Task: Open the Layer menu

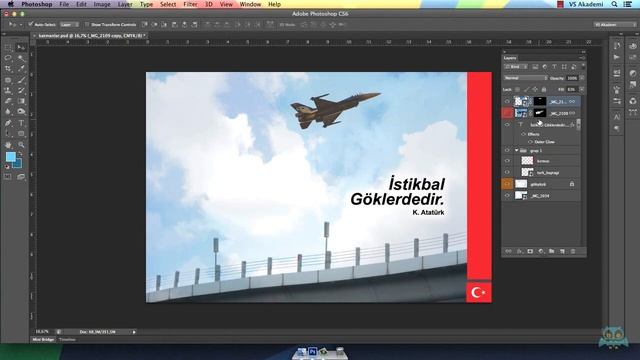Action: 125,4
